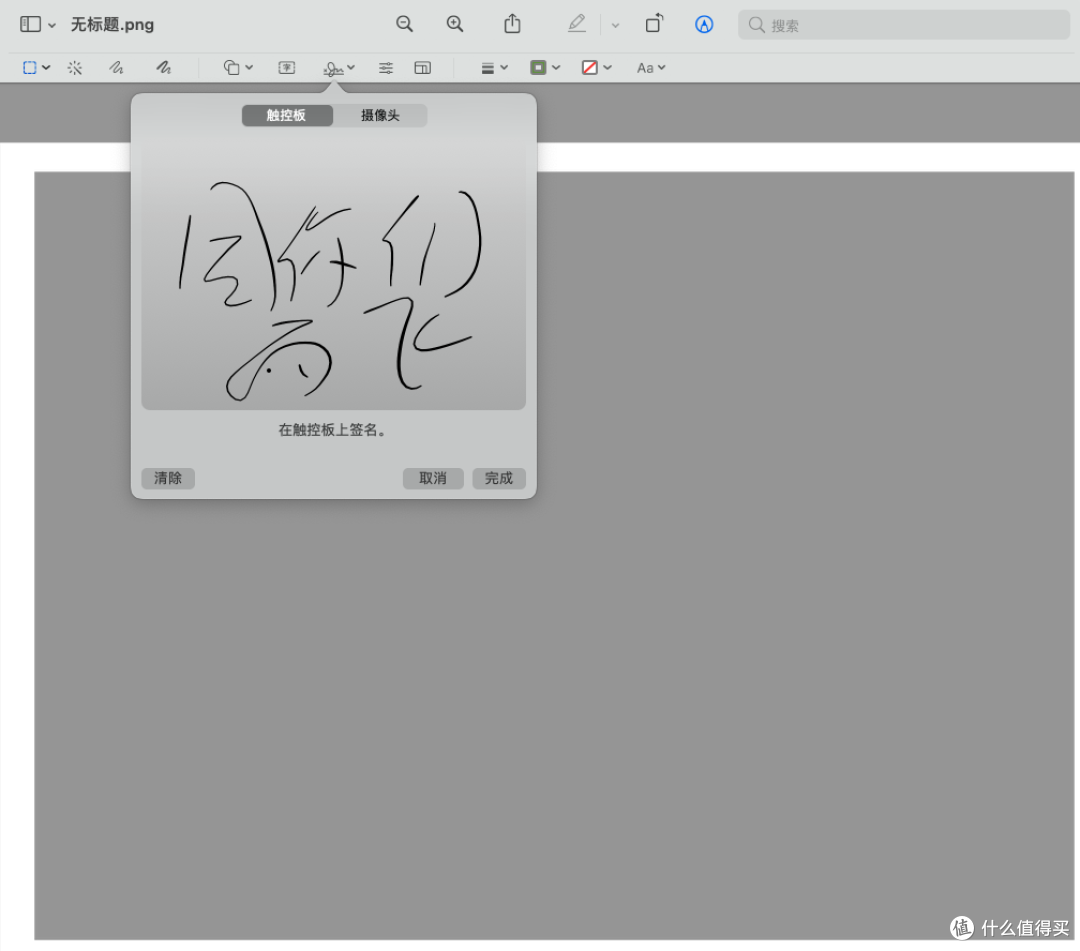Open the Adjust Color sliders tool
Viewport: 1080px width, 951px height.
click(x=386, y=67)
